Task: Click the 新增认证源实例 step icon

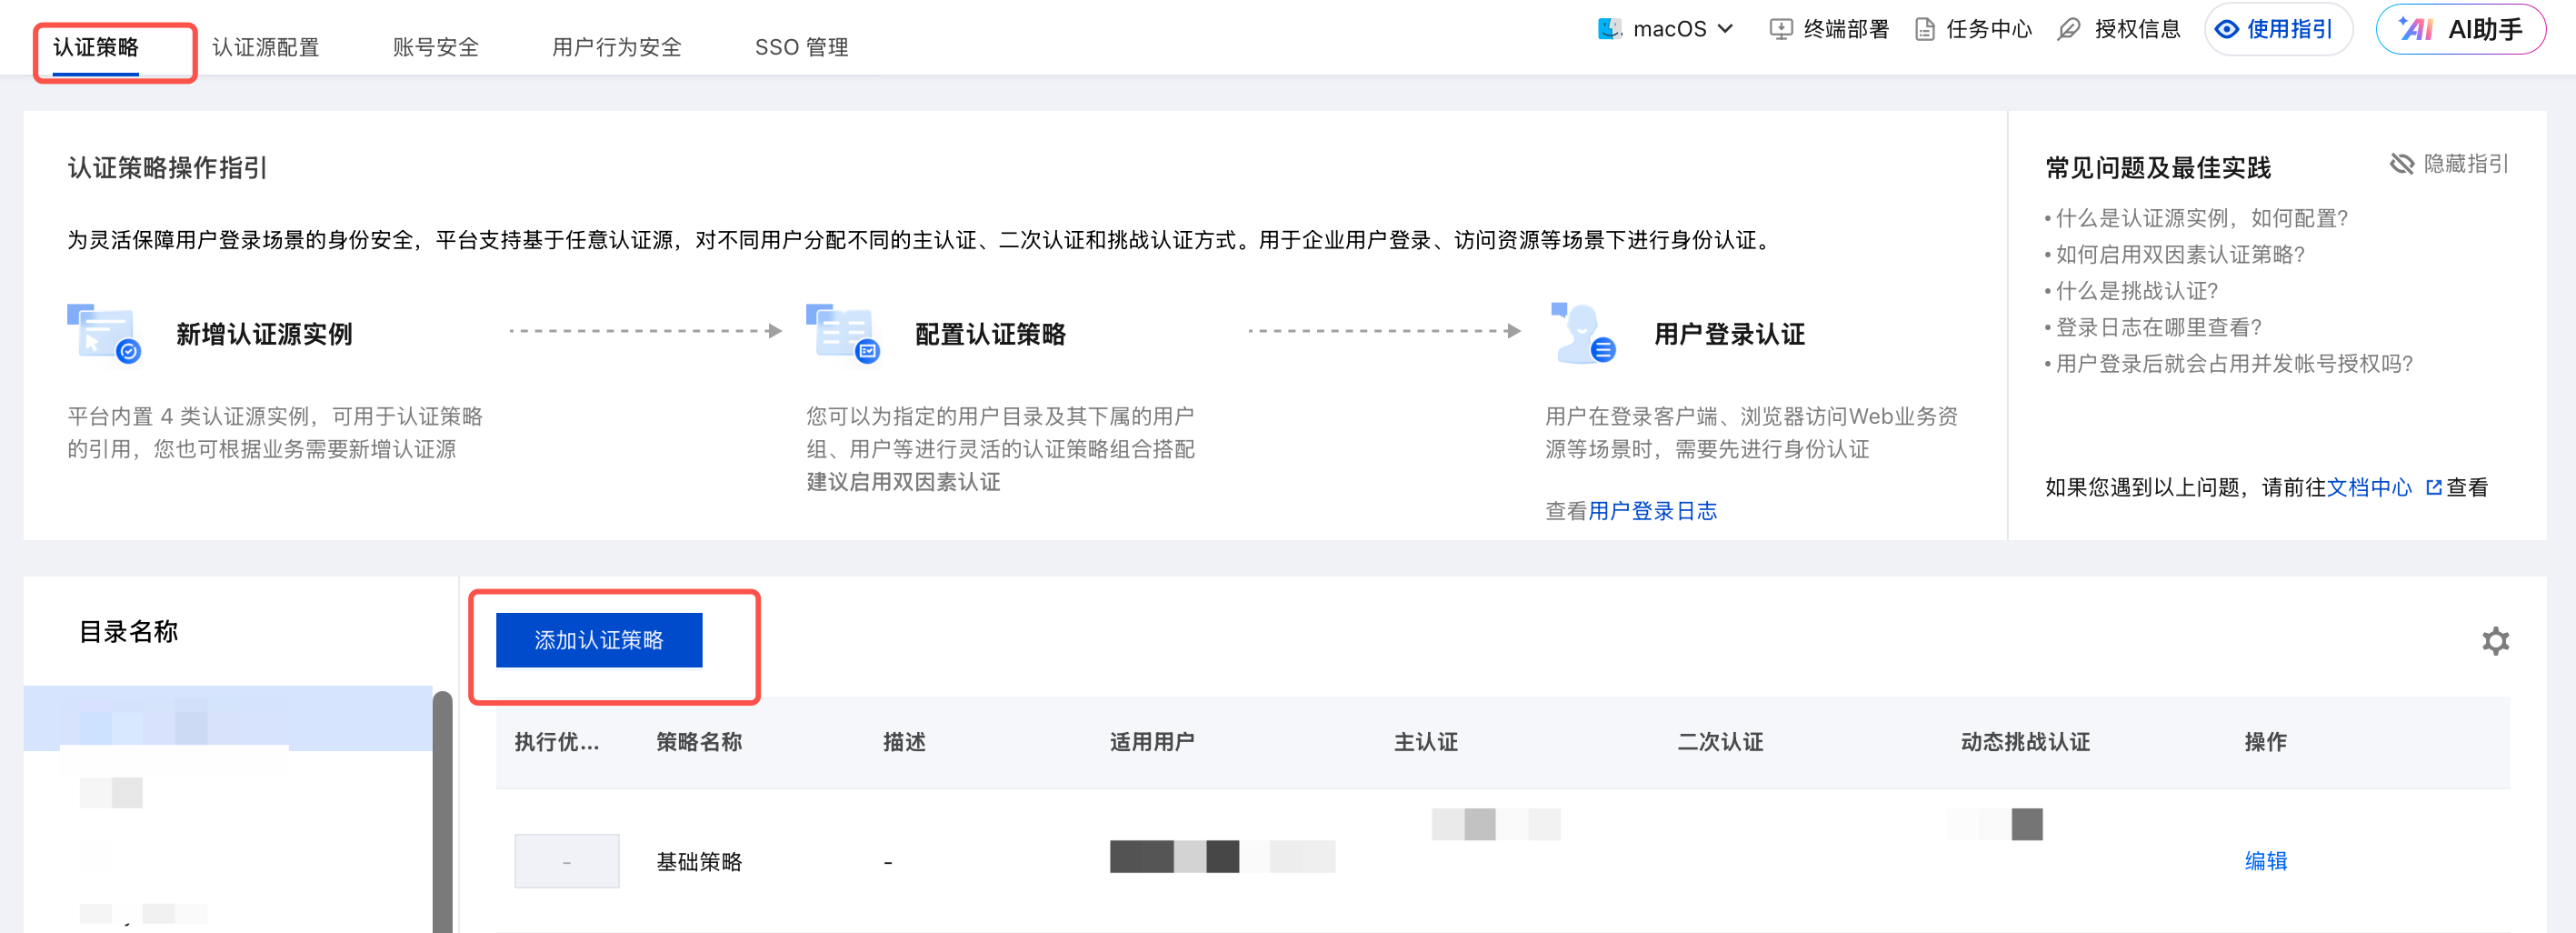Action: point(104,333)
